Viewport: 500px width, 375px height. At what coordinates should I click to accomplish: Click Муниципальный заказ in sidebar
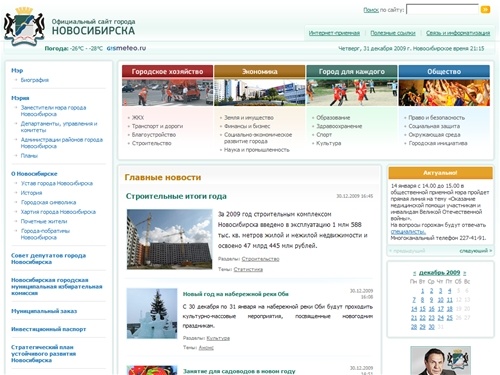pyautogui.click(x=44, y=311)
